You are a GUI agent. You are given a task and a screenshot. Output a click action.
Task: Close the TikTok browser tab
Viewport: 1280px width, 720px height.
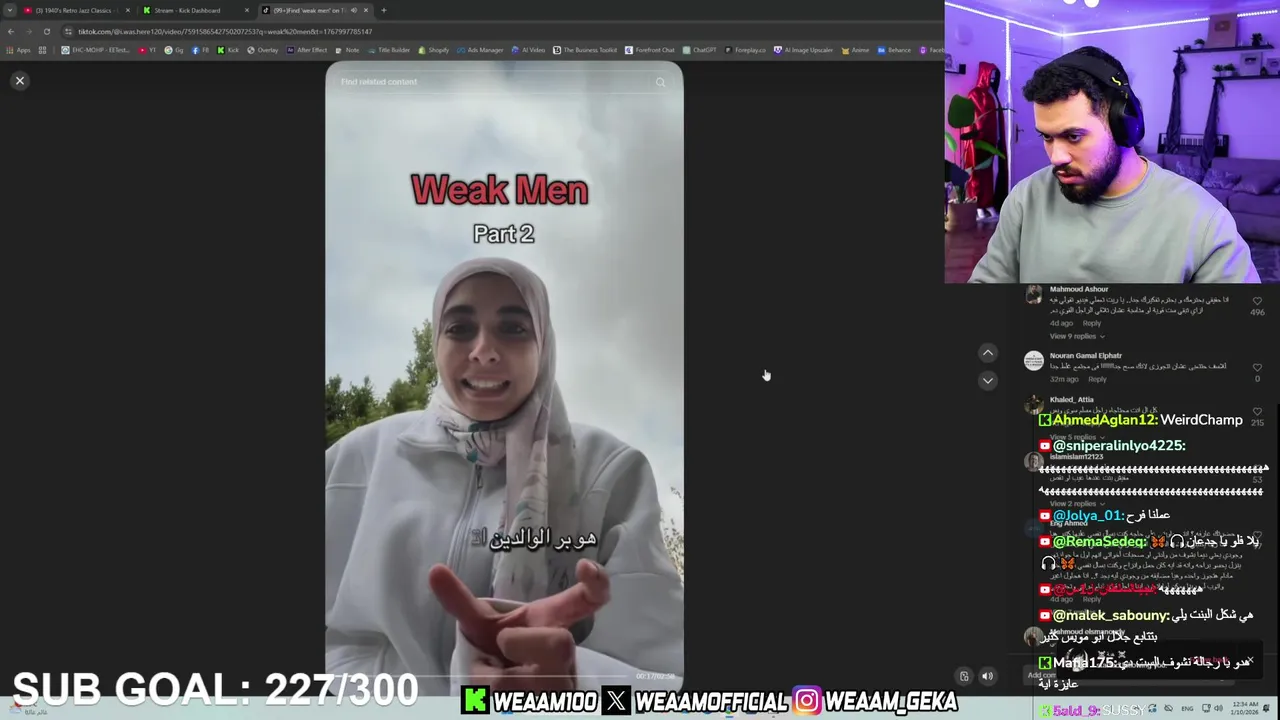[x=365, y=10]
